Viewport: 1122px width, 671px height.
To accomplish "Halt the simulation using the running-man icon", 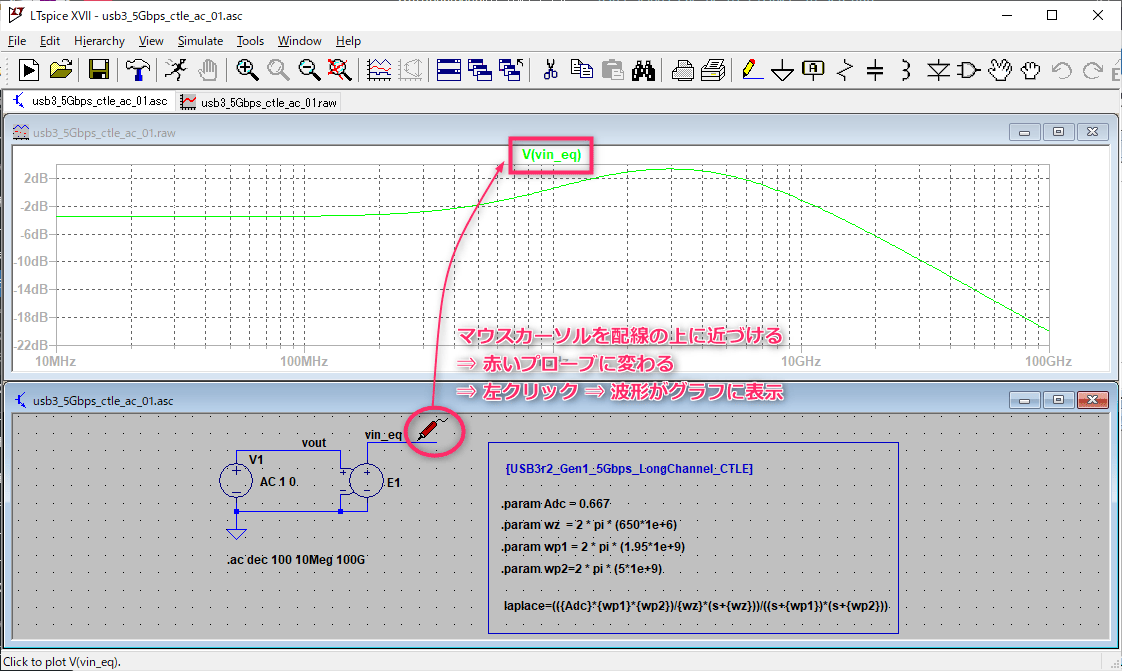I will click(x=177, y=70).
